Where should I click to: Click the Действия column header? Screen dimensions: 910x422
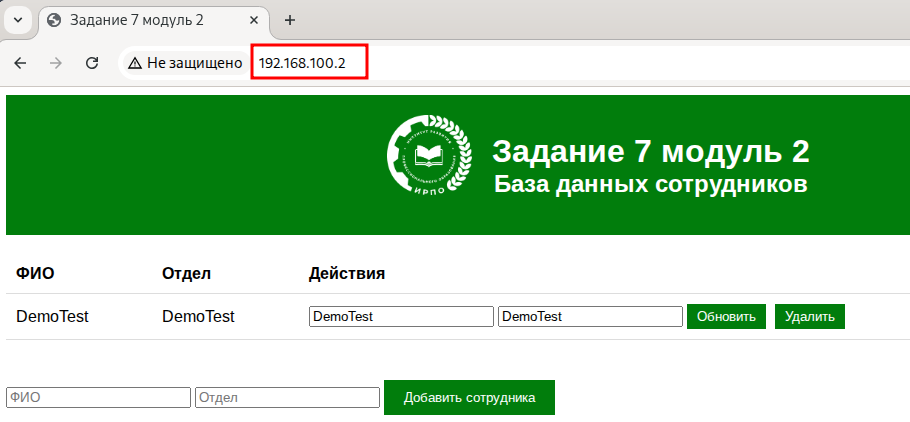[x=346, y=273]
